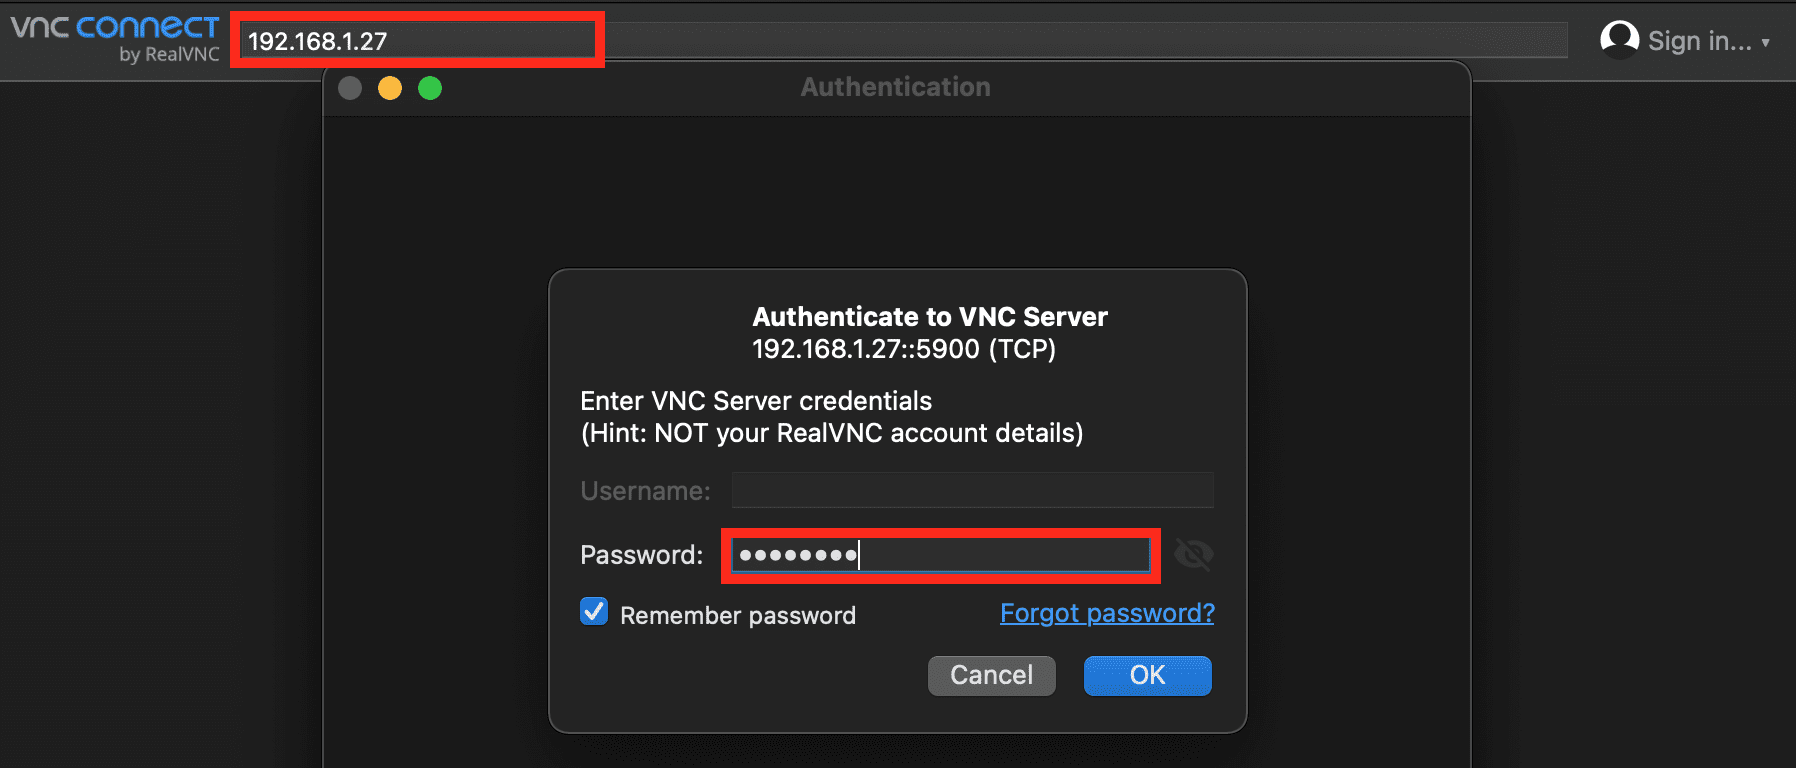Expand the account options with the chevron
The image size is (1796, 768).
(x=1765, y=42)
